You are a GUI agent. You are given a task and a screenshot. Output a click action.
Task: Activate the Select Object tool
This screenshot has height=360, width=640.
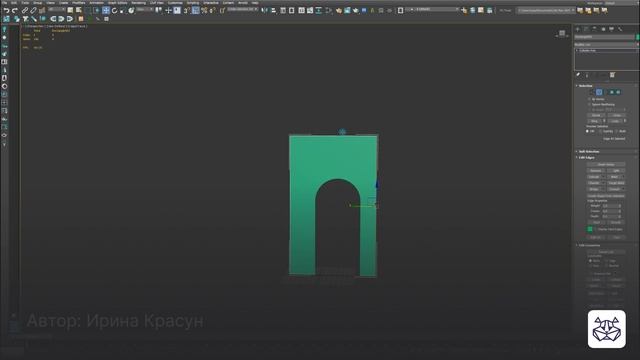click(x=70, y=10)
